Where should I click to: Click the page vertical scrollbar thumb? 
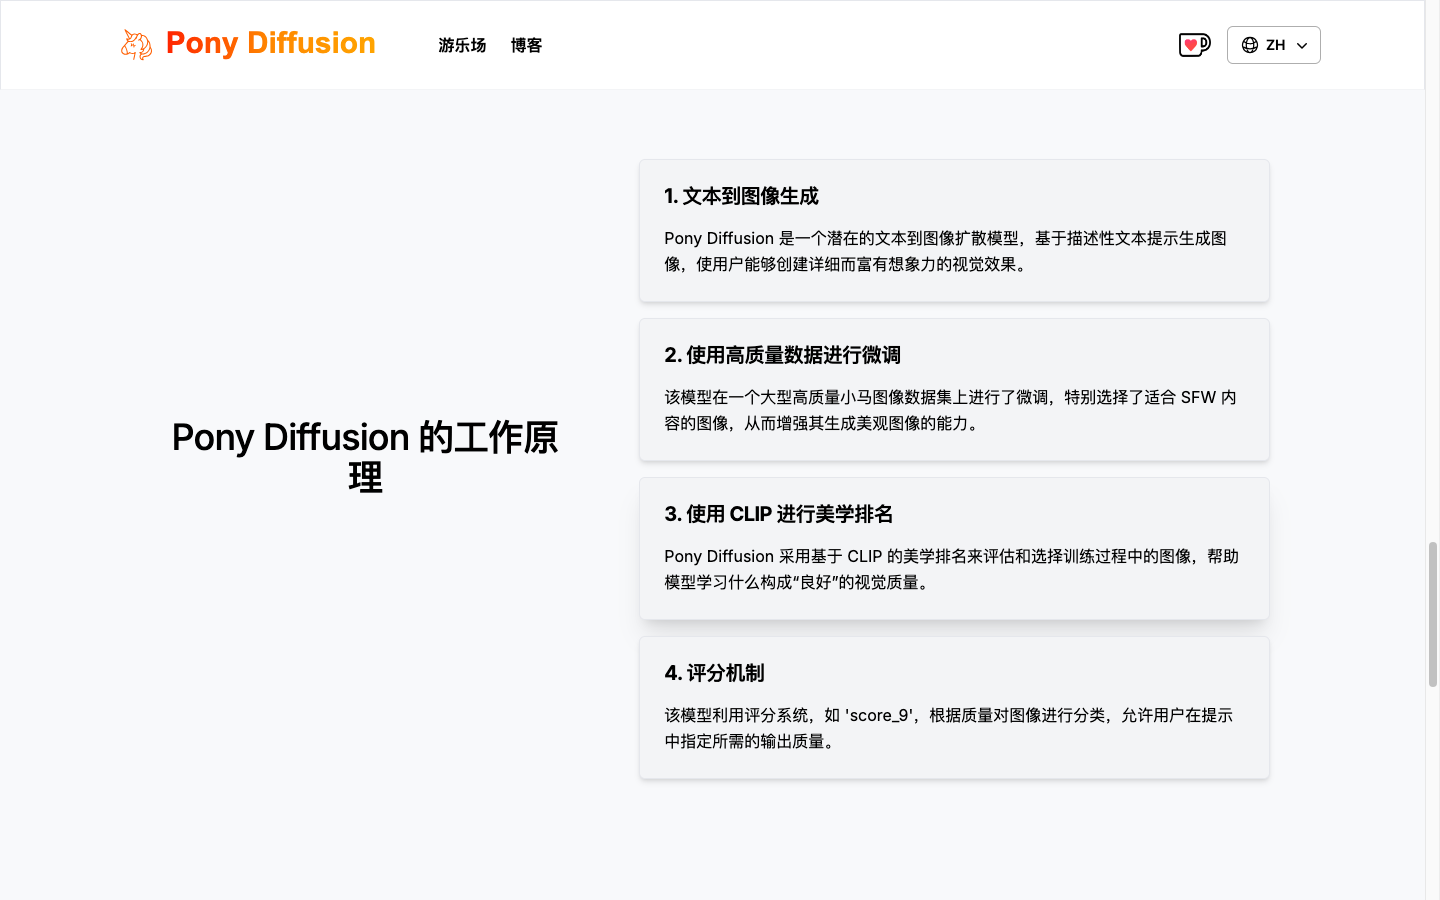coord(1432,614)
